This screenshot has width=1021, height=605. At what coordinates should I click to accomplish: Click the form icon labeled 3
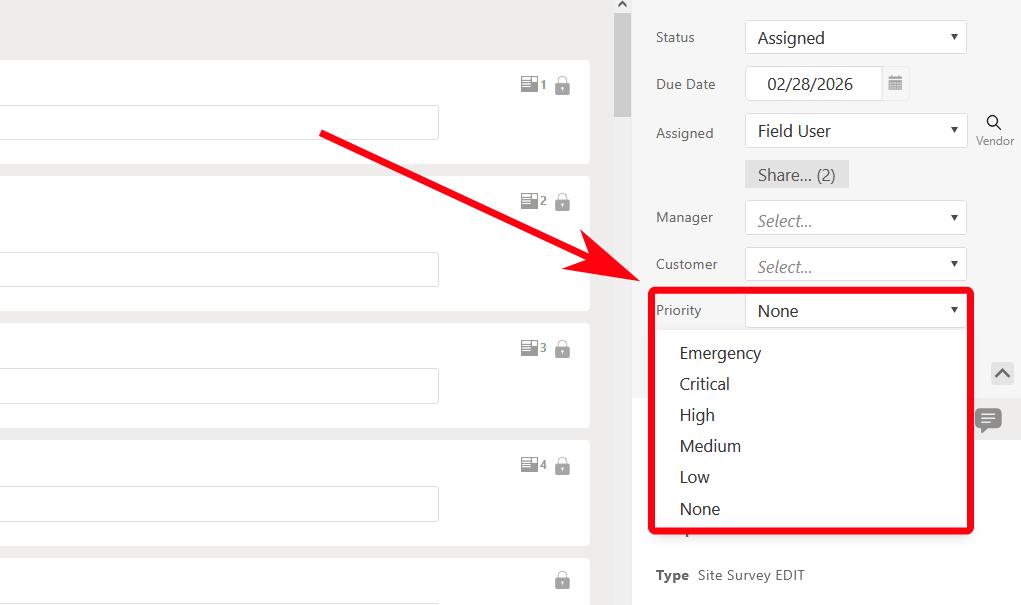[x=529, y=348]
